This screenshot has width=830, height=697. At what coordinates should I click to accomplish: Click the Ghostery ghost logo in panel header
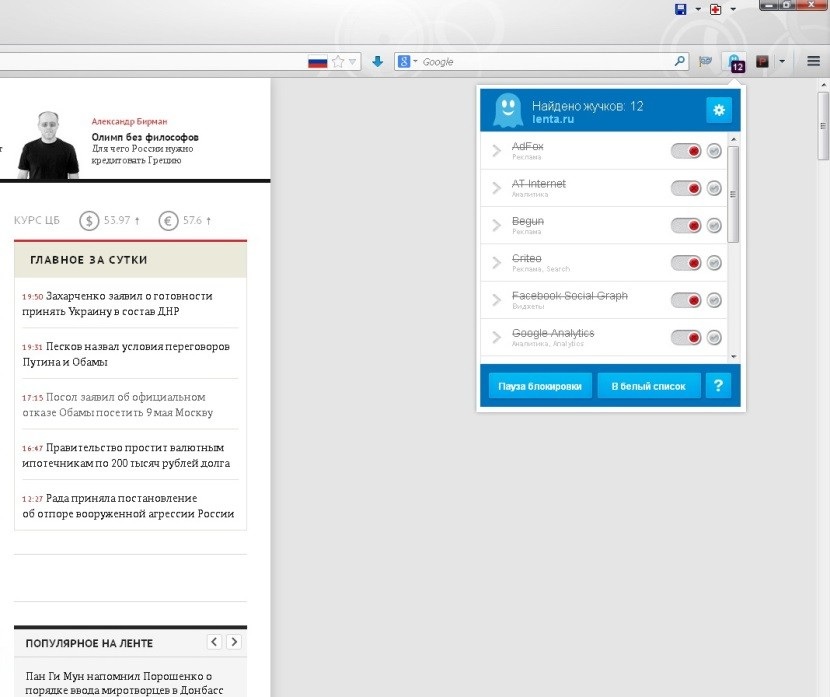point(507,110)
